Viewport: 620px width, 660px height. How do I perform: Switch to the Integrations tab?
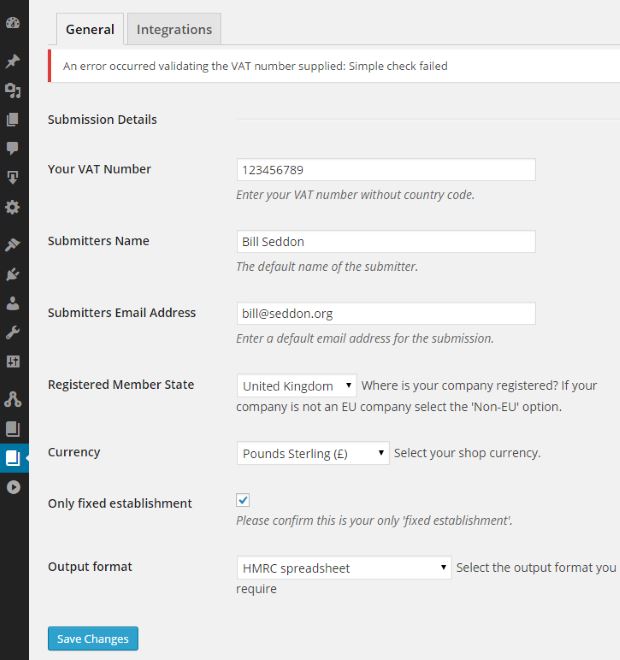tap(174, 29)
